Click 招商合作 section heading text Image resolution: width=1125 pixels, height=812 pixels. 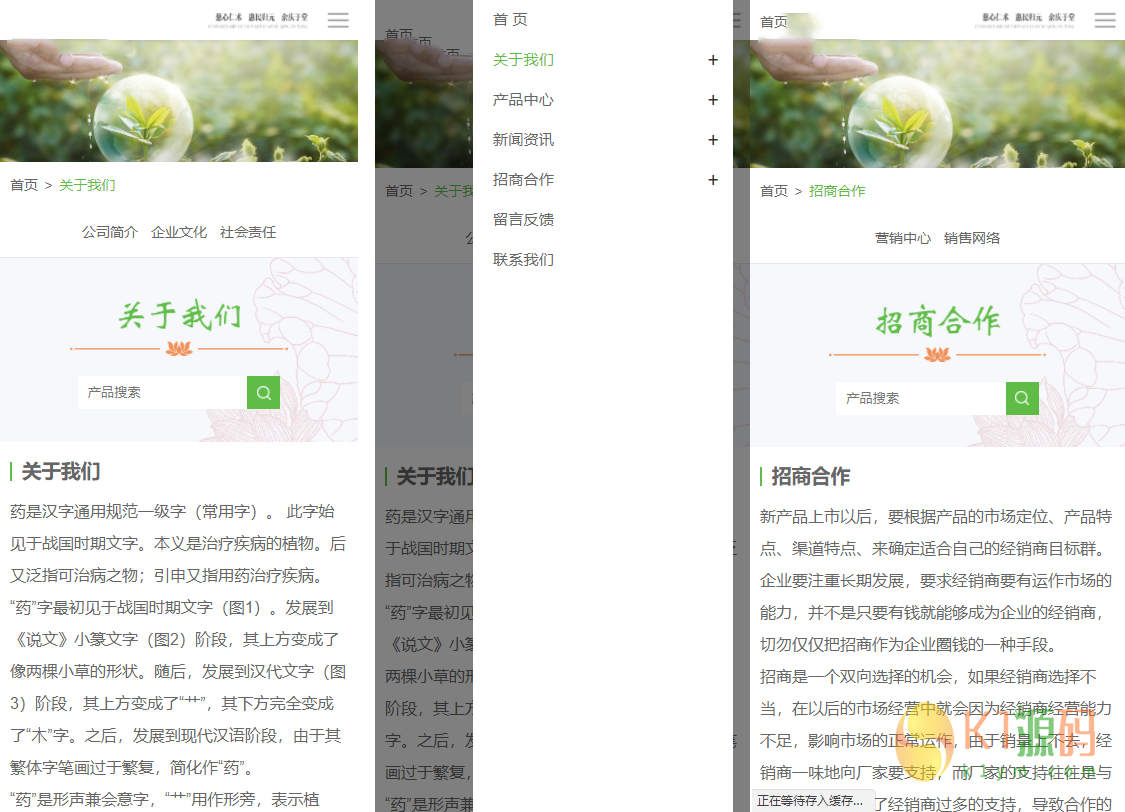pyautogui.click(x=811, y=476)
